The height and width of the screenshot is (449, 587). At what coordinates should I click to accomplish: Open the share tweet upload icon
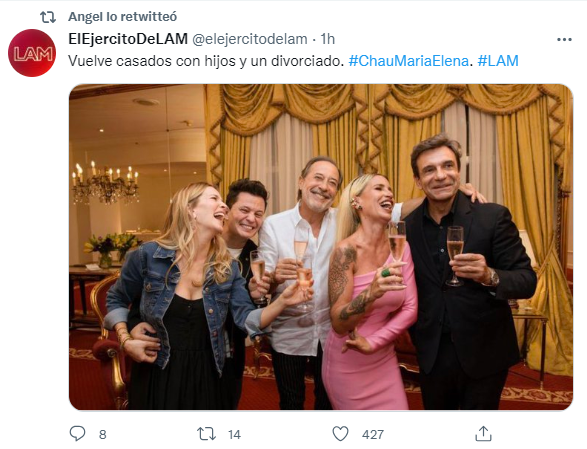point(483,434)
